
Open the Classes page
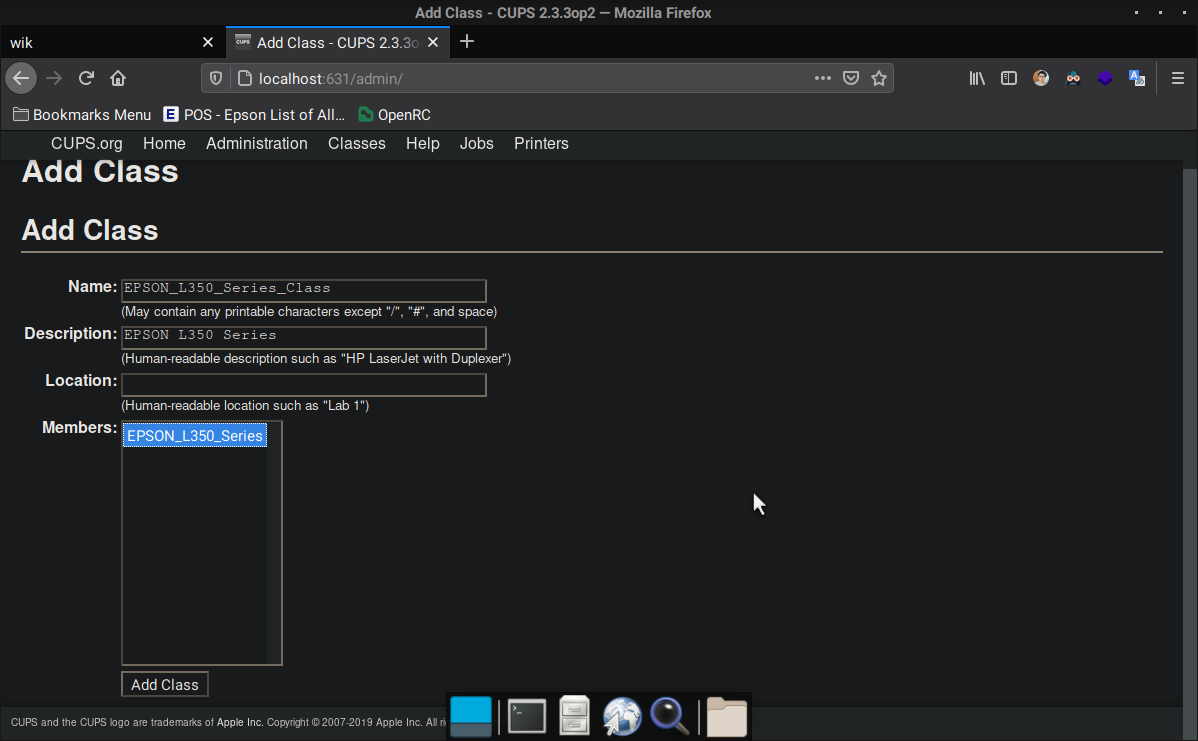(357, 144)
